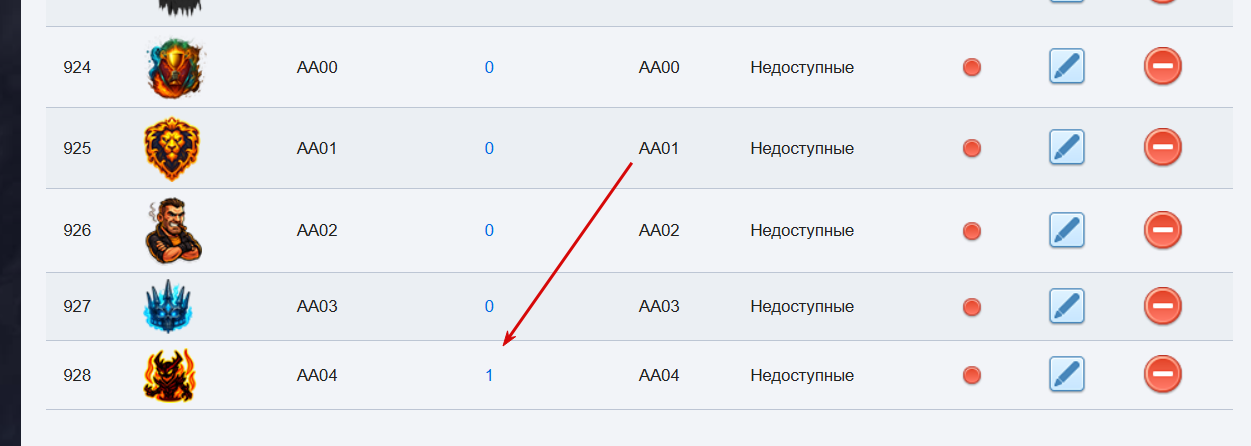Toggle the red status dot of AA04
Viewport: 1251px width, 446px height.
pos(971,376)
